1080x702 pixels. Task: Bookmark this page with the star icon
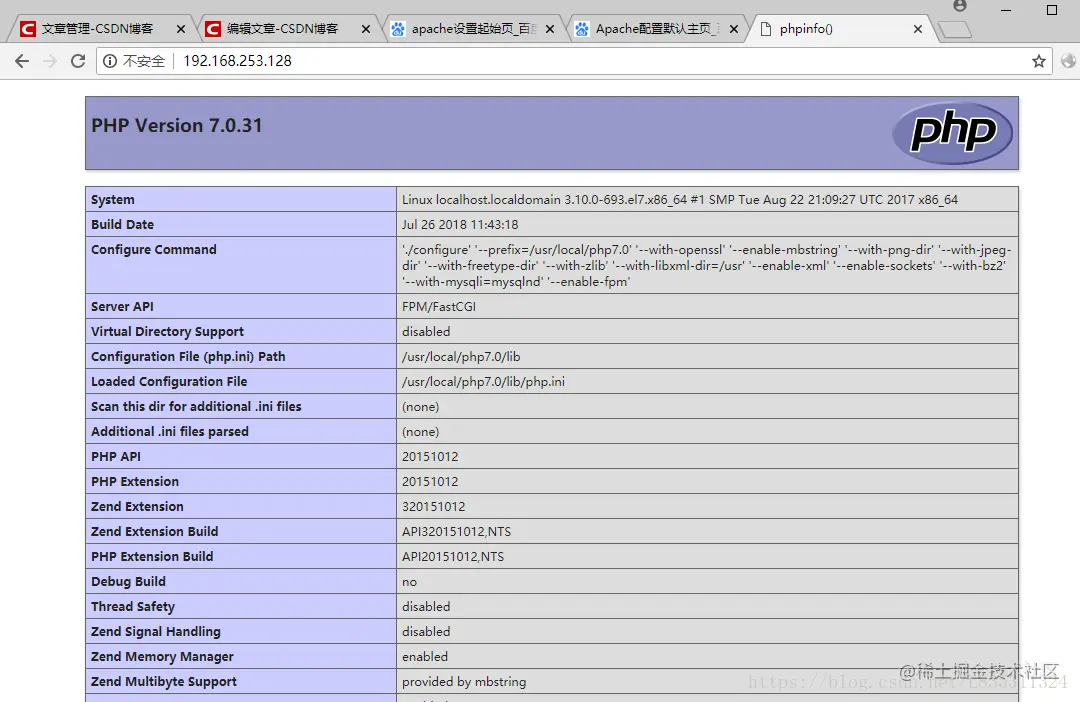point(1039,61)
